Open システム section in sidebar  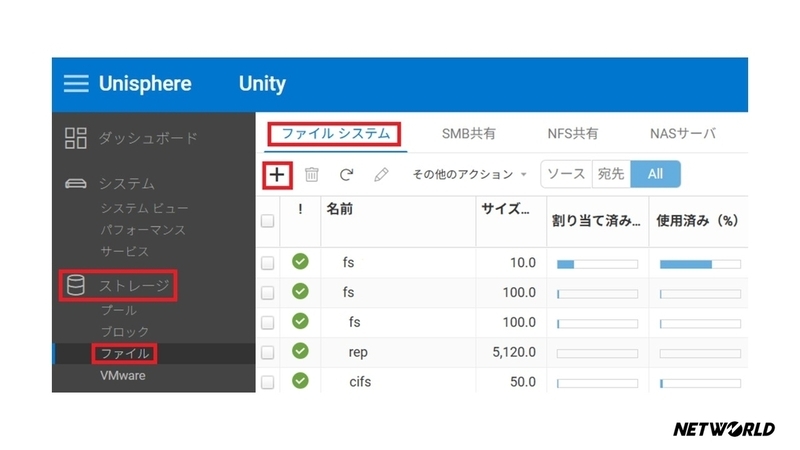coord(127,184)
